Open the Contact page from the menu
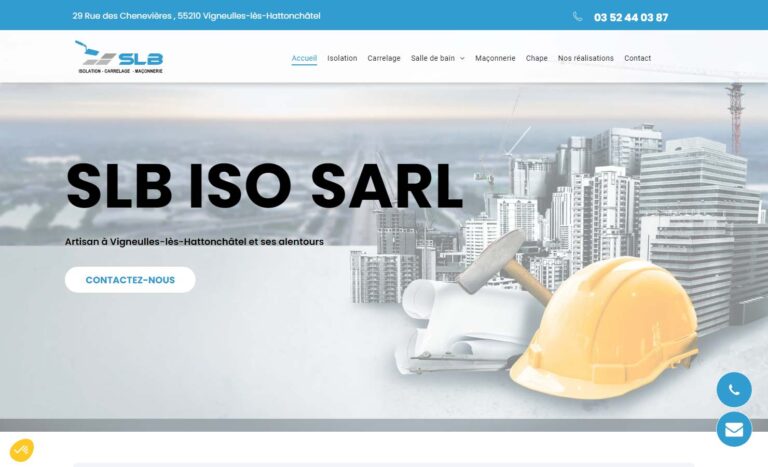The width and height of the screenshot is (768, 467). [637, 58]
